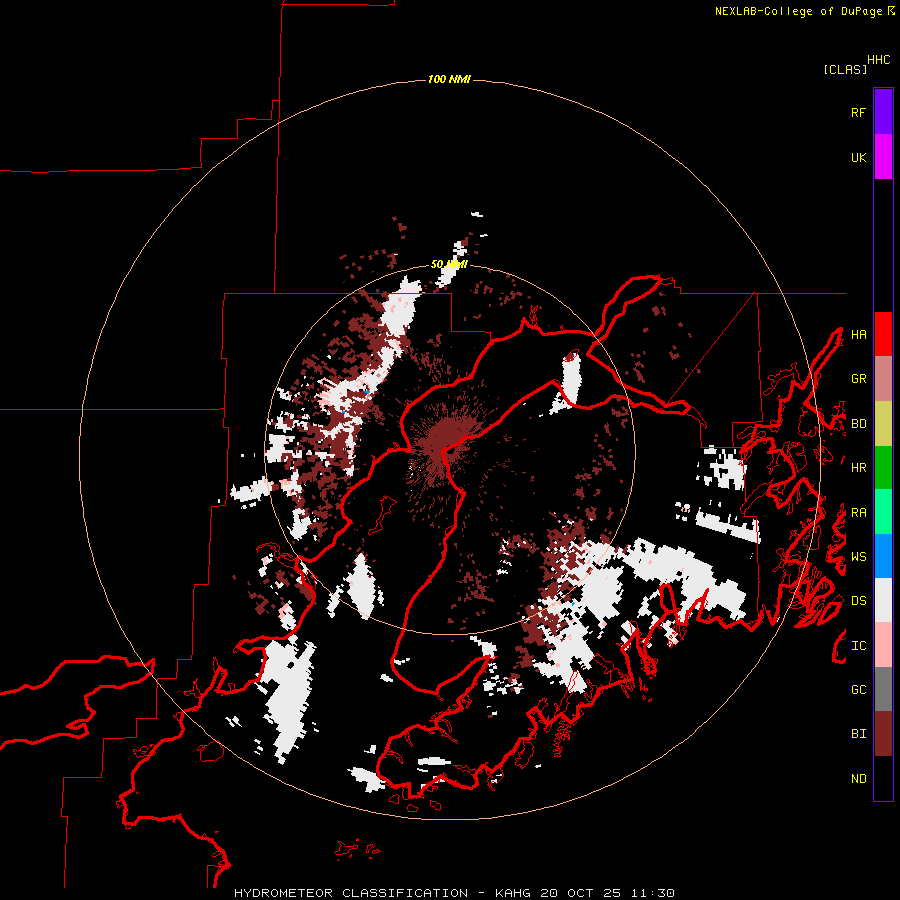Select the BD yellow legend block
The height and width of the screenshot is (900, 900).
pyautogui.click(x=883, y=424)
